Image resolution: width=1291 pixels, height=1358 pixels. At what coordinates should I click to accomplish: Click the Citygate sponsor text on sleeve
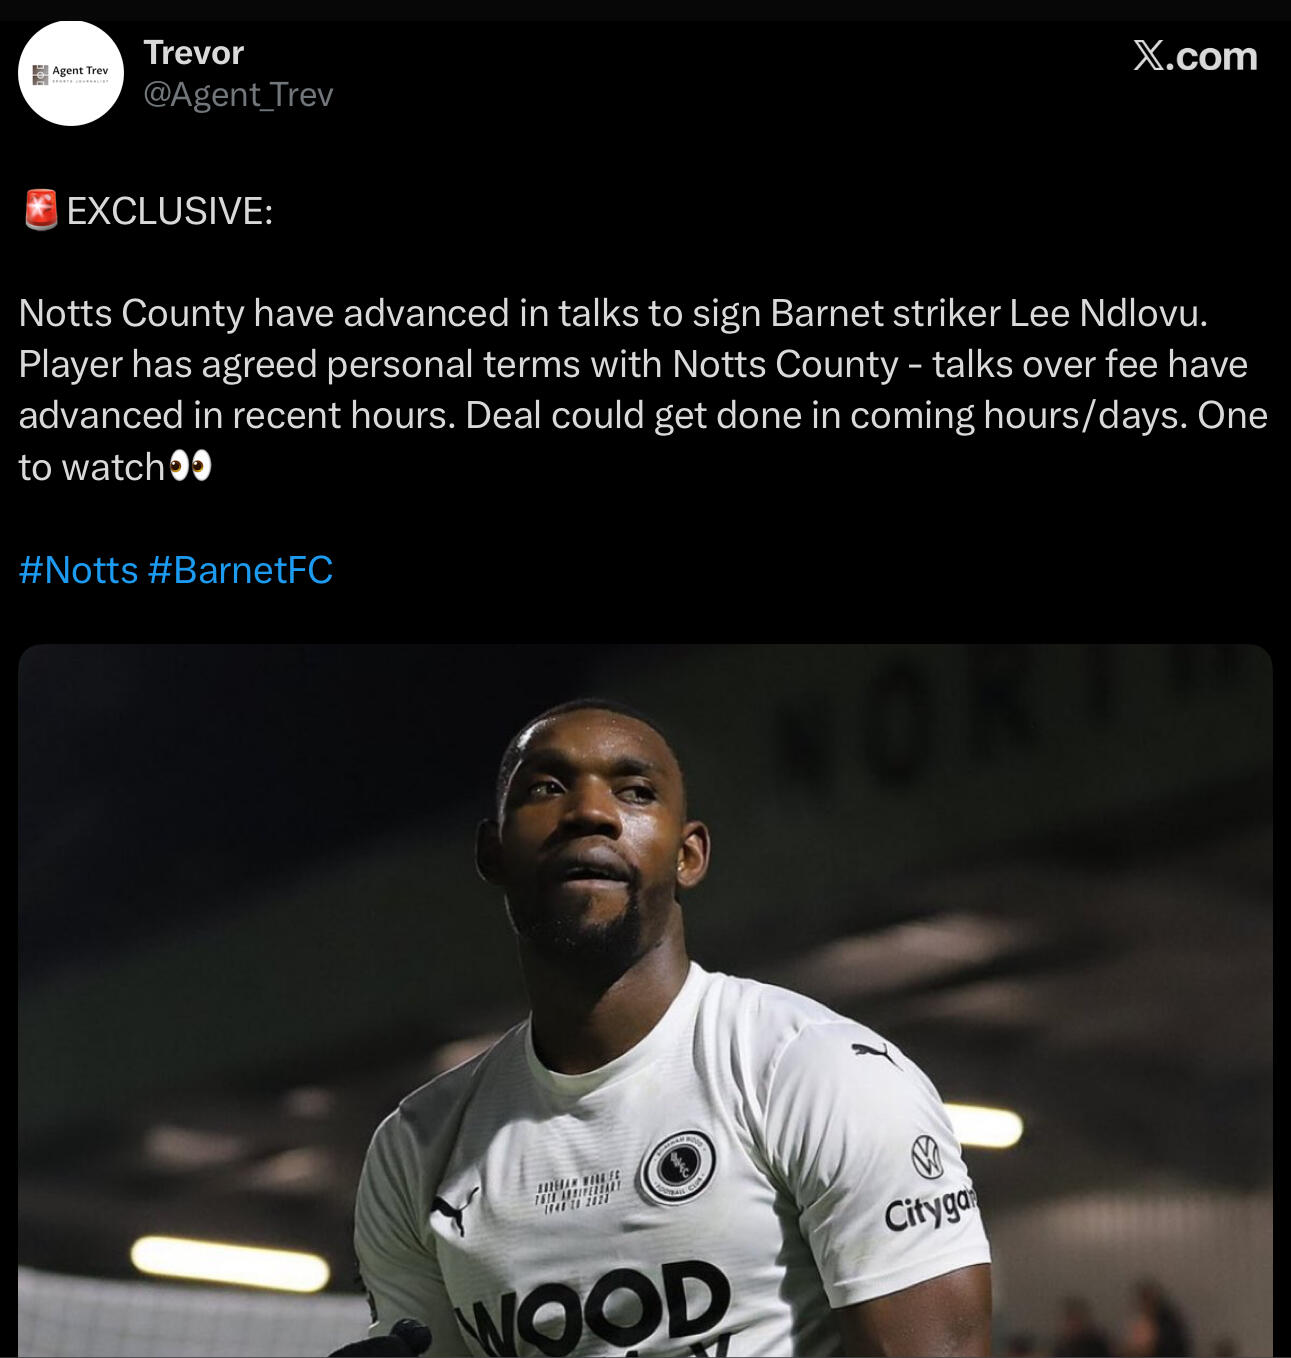[x=929, y=1209]
